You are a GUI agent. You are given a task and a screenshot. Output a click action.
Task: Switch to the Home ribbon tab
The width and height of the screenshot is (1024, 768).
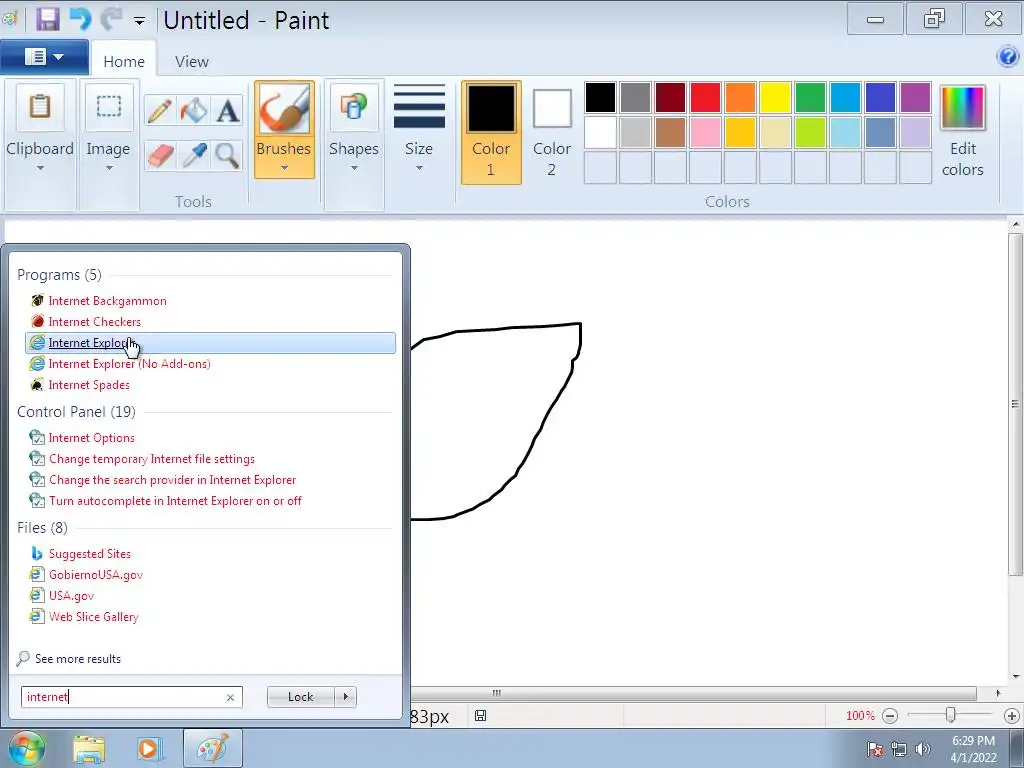click(x=124, y=61)
